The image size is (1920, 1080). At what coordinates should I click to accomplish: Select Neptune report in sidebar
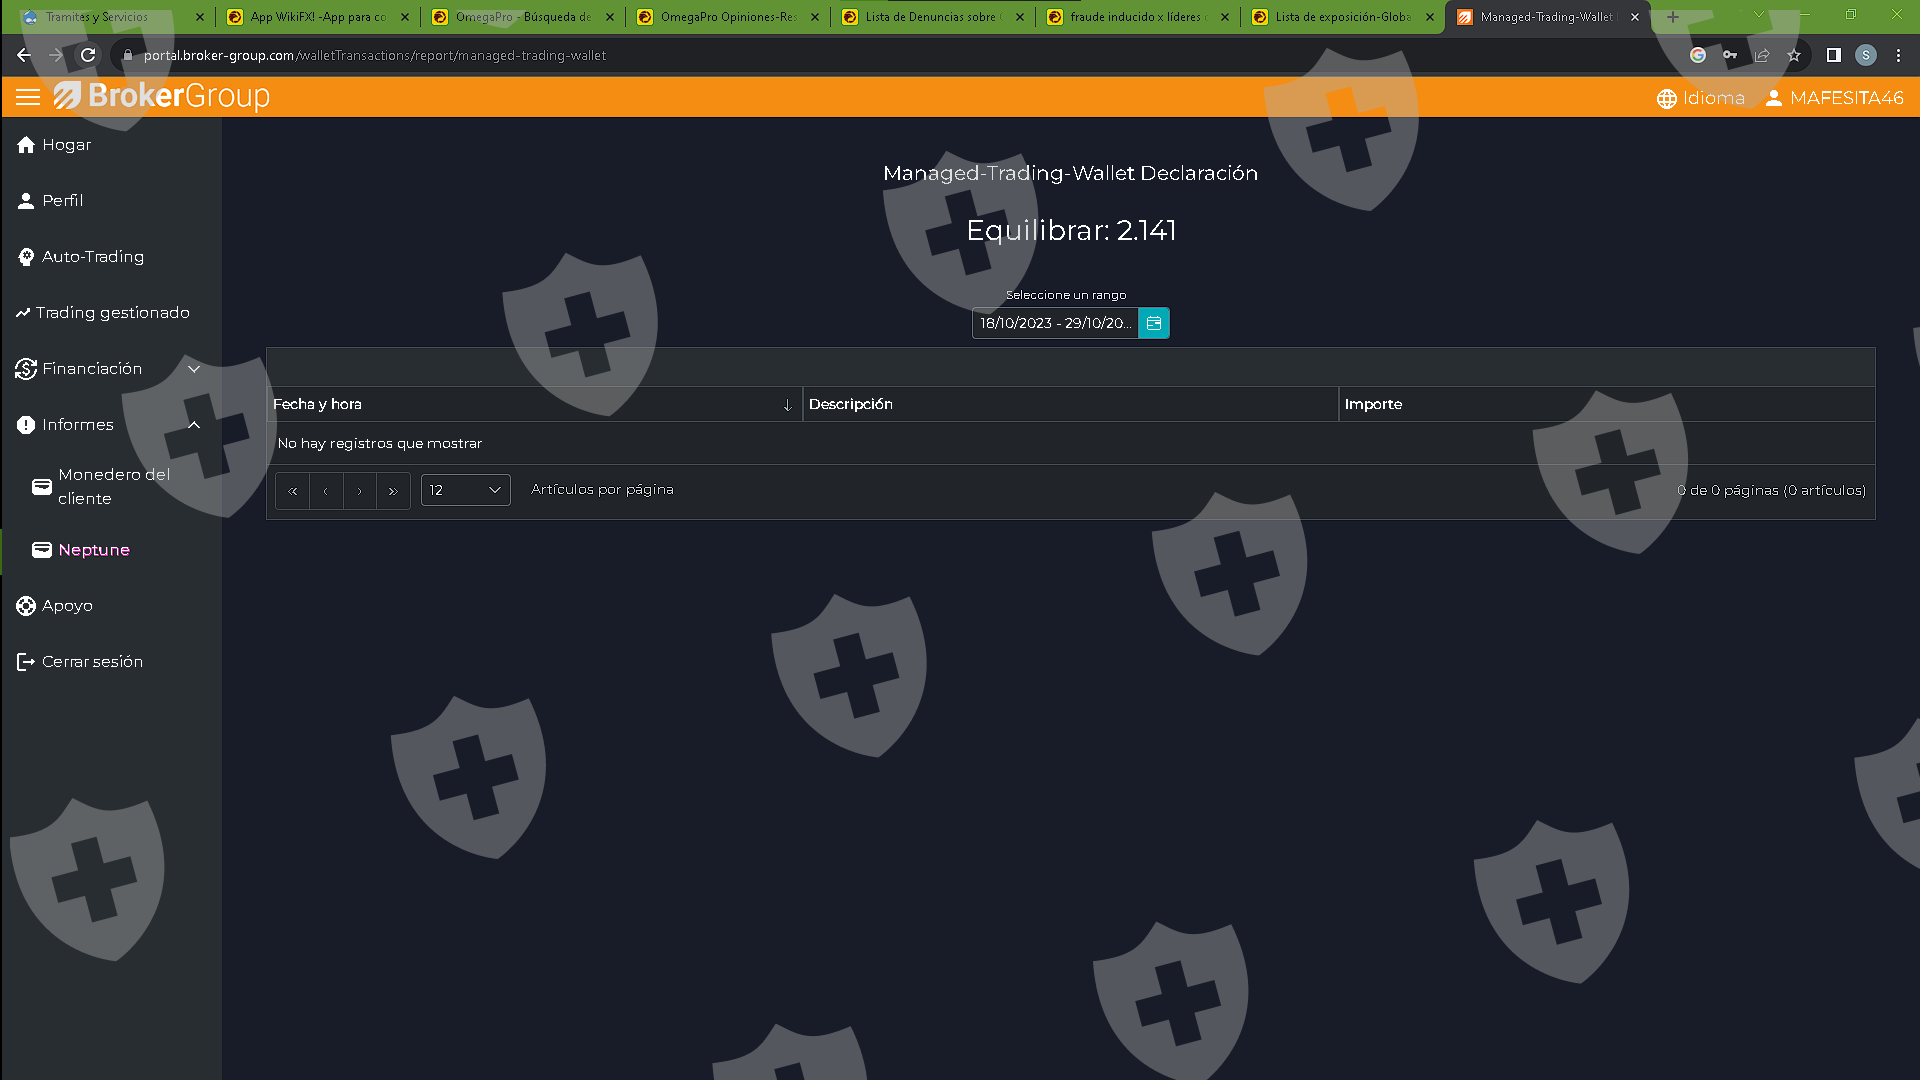point(94,550)
